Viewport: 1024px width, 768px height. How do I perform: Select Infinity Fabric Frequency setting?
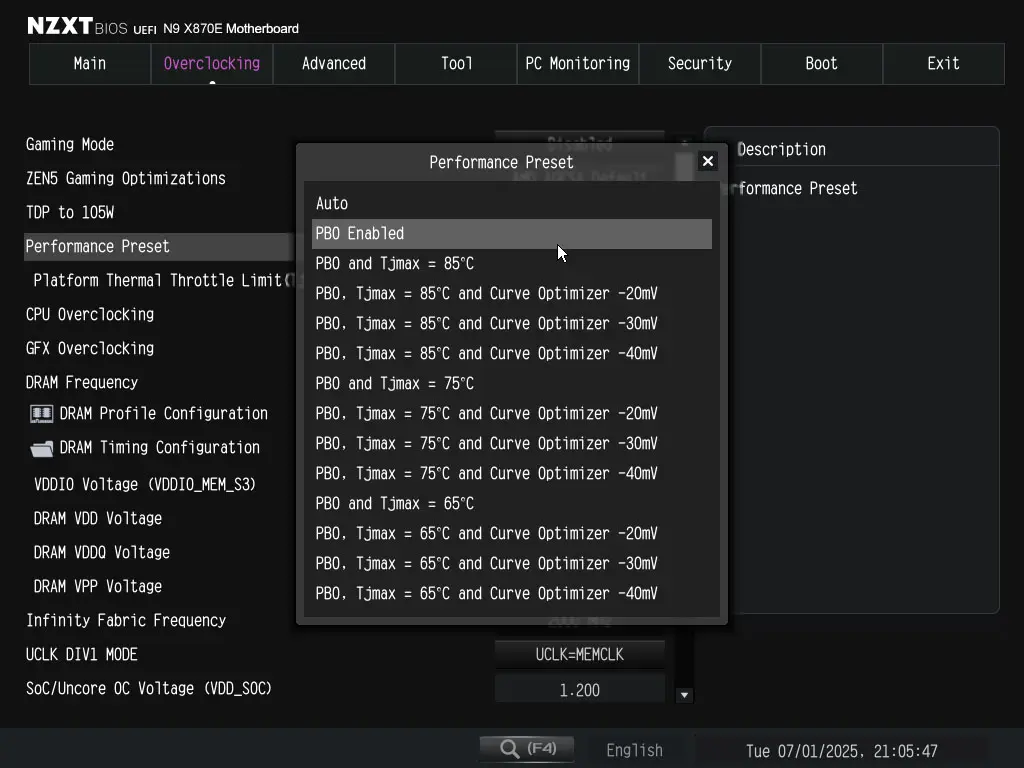click(126, 620)
